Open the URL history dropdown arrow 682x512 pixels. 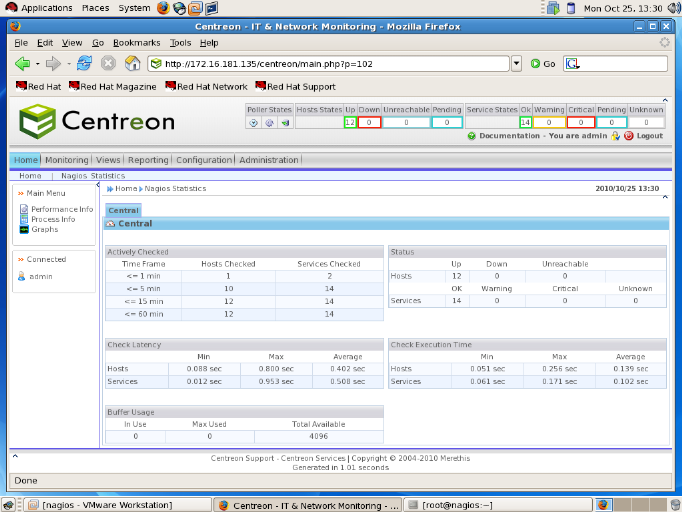pos(516,63)
